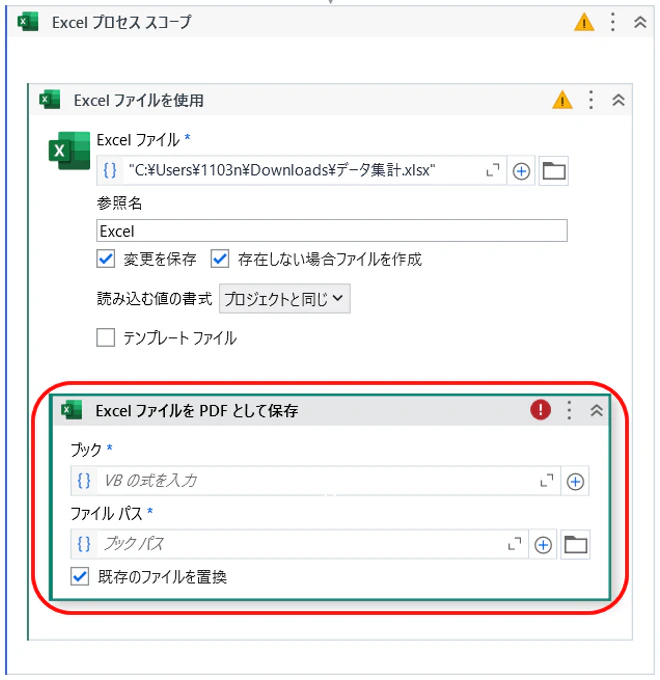This screenshot has height=680, width=660.
Task: Click red error icon on PDF として保存
Action: pyautogui.click(x=540, y=410)
